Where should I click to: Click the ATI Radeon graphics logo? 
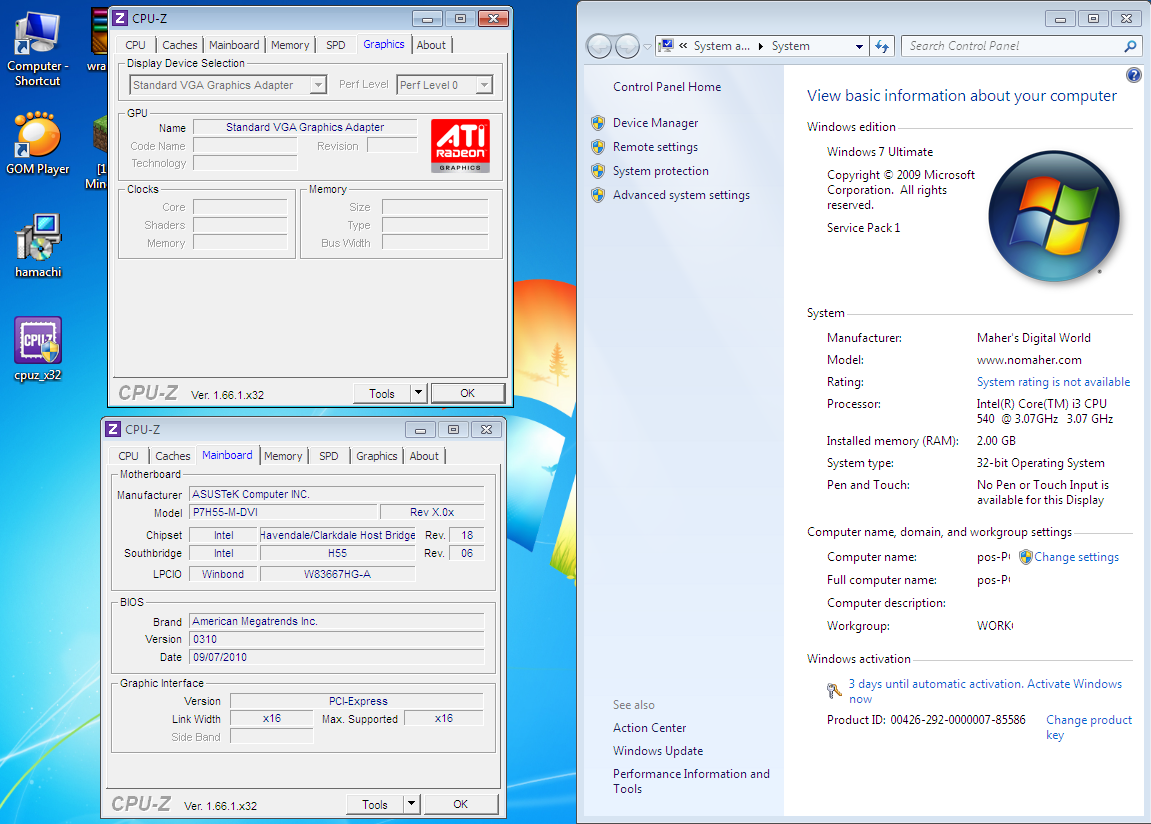[460, 145]
